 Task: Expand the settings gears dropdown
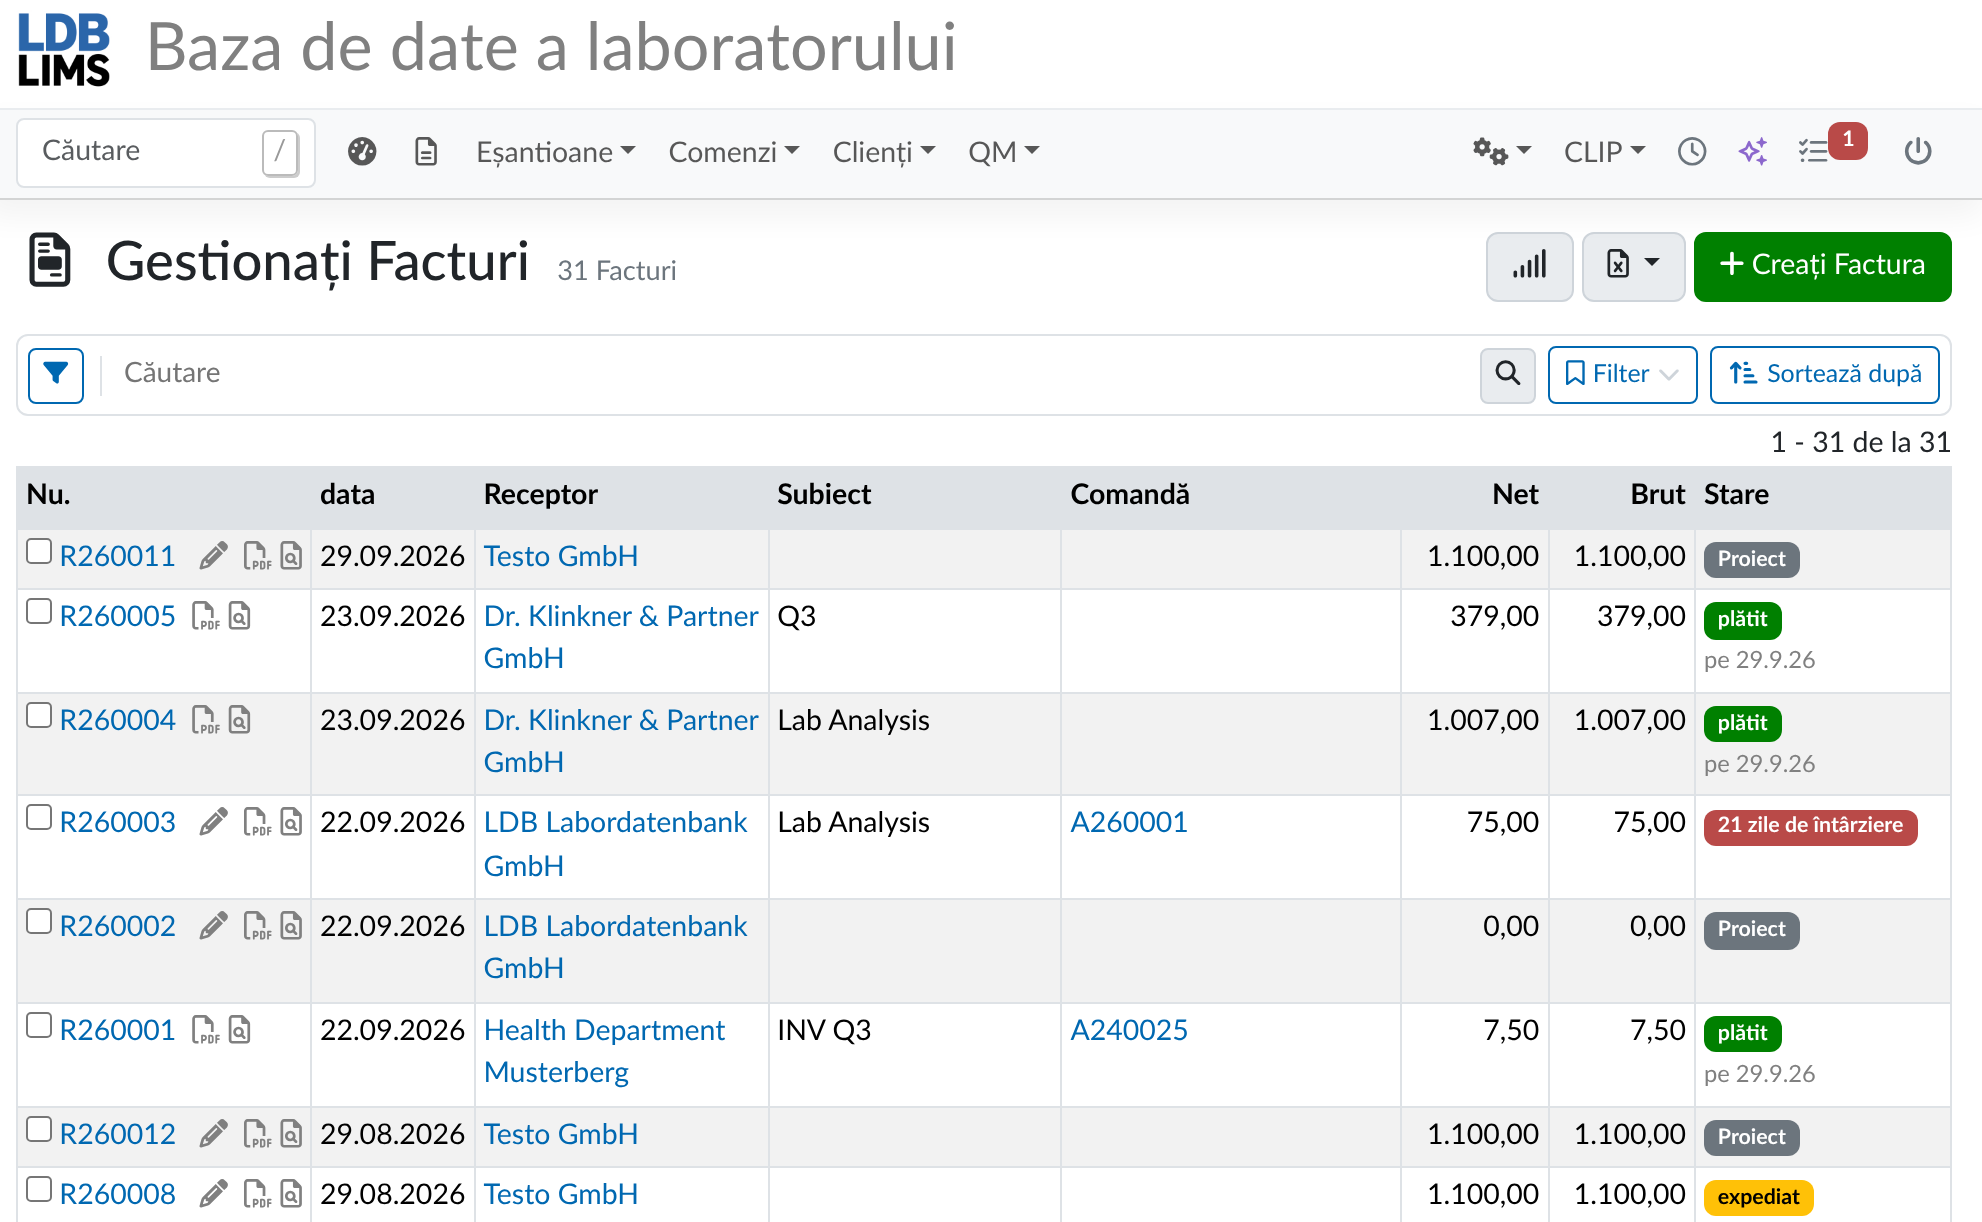1501,152
